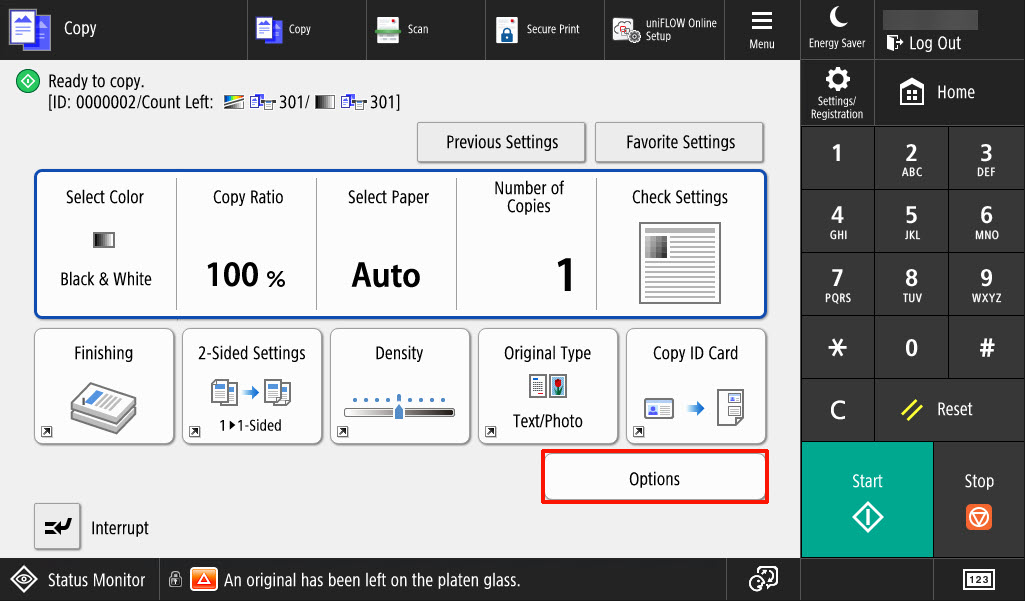Tap numeric key 6 MNO

[986, 221]
